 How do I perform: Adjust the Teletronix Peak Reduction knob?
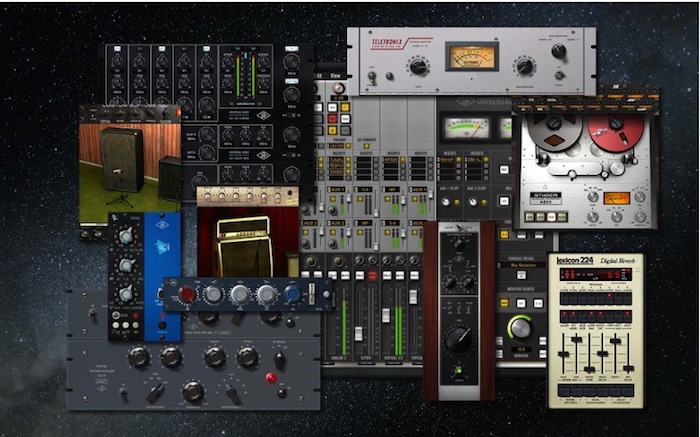tap(525, 67)
